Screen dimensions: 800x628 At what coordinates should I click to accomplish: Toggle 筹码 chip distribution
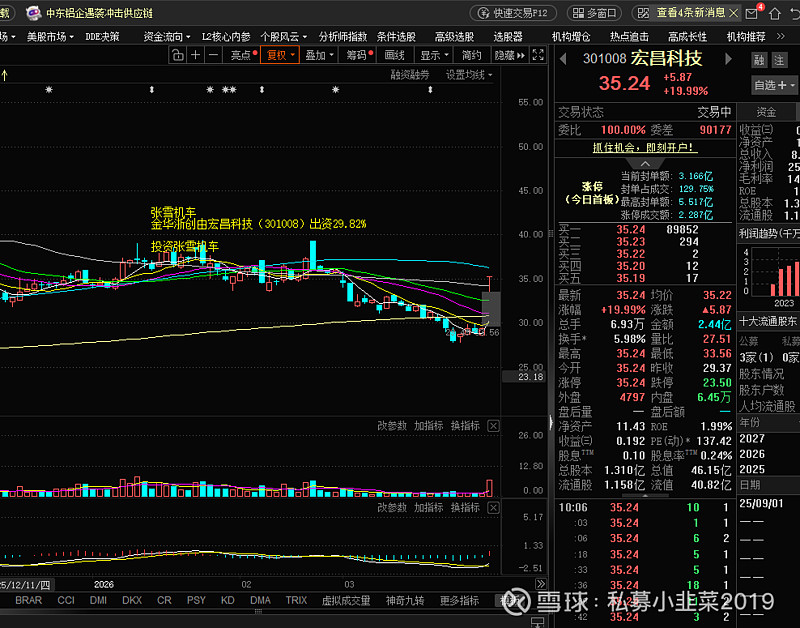tap(359, 55)
